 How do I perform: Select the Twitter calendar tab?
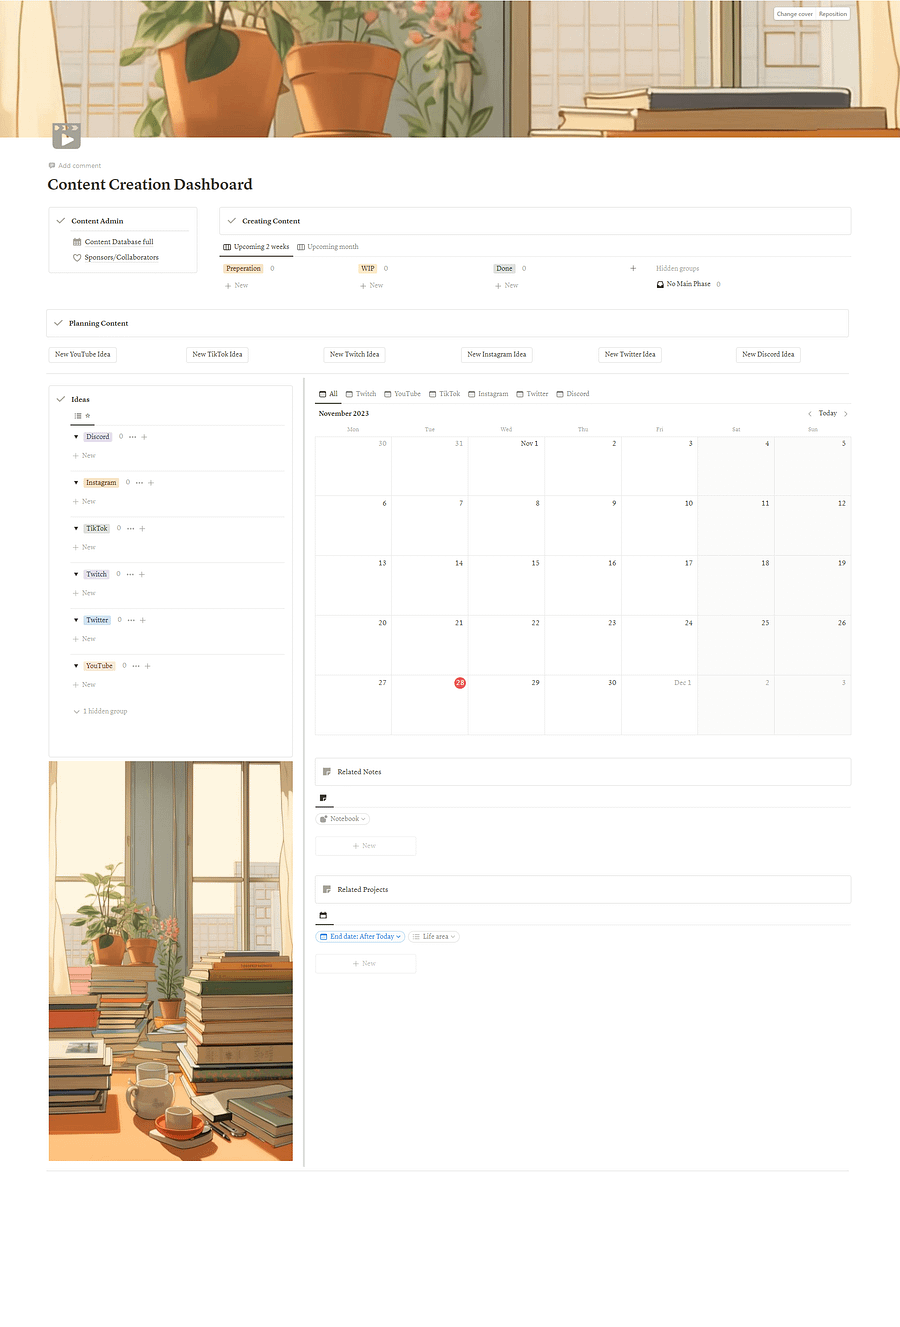pos(532,394)
